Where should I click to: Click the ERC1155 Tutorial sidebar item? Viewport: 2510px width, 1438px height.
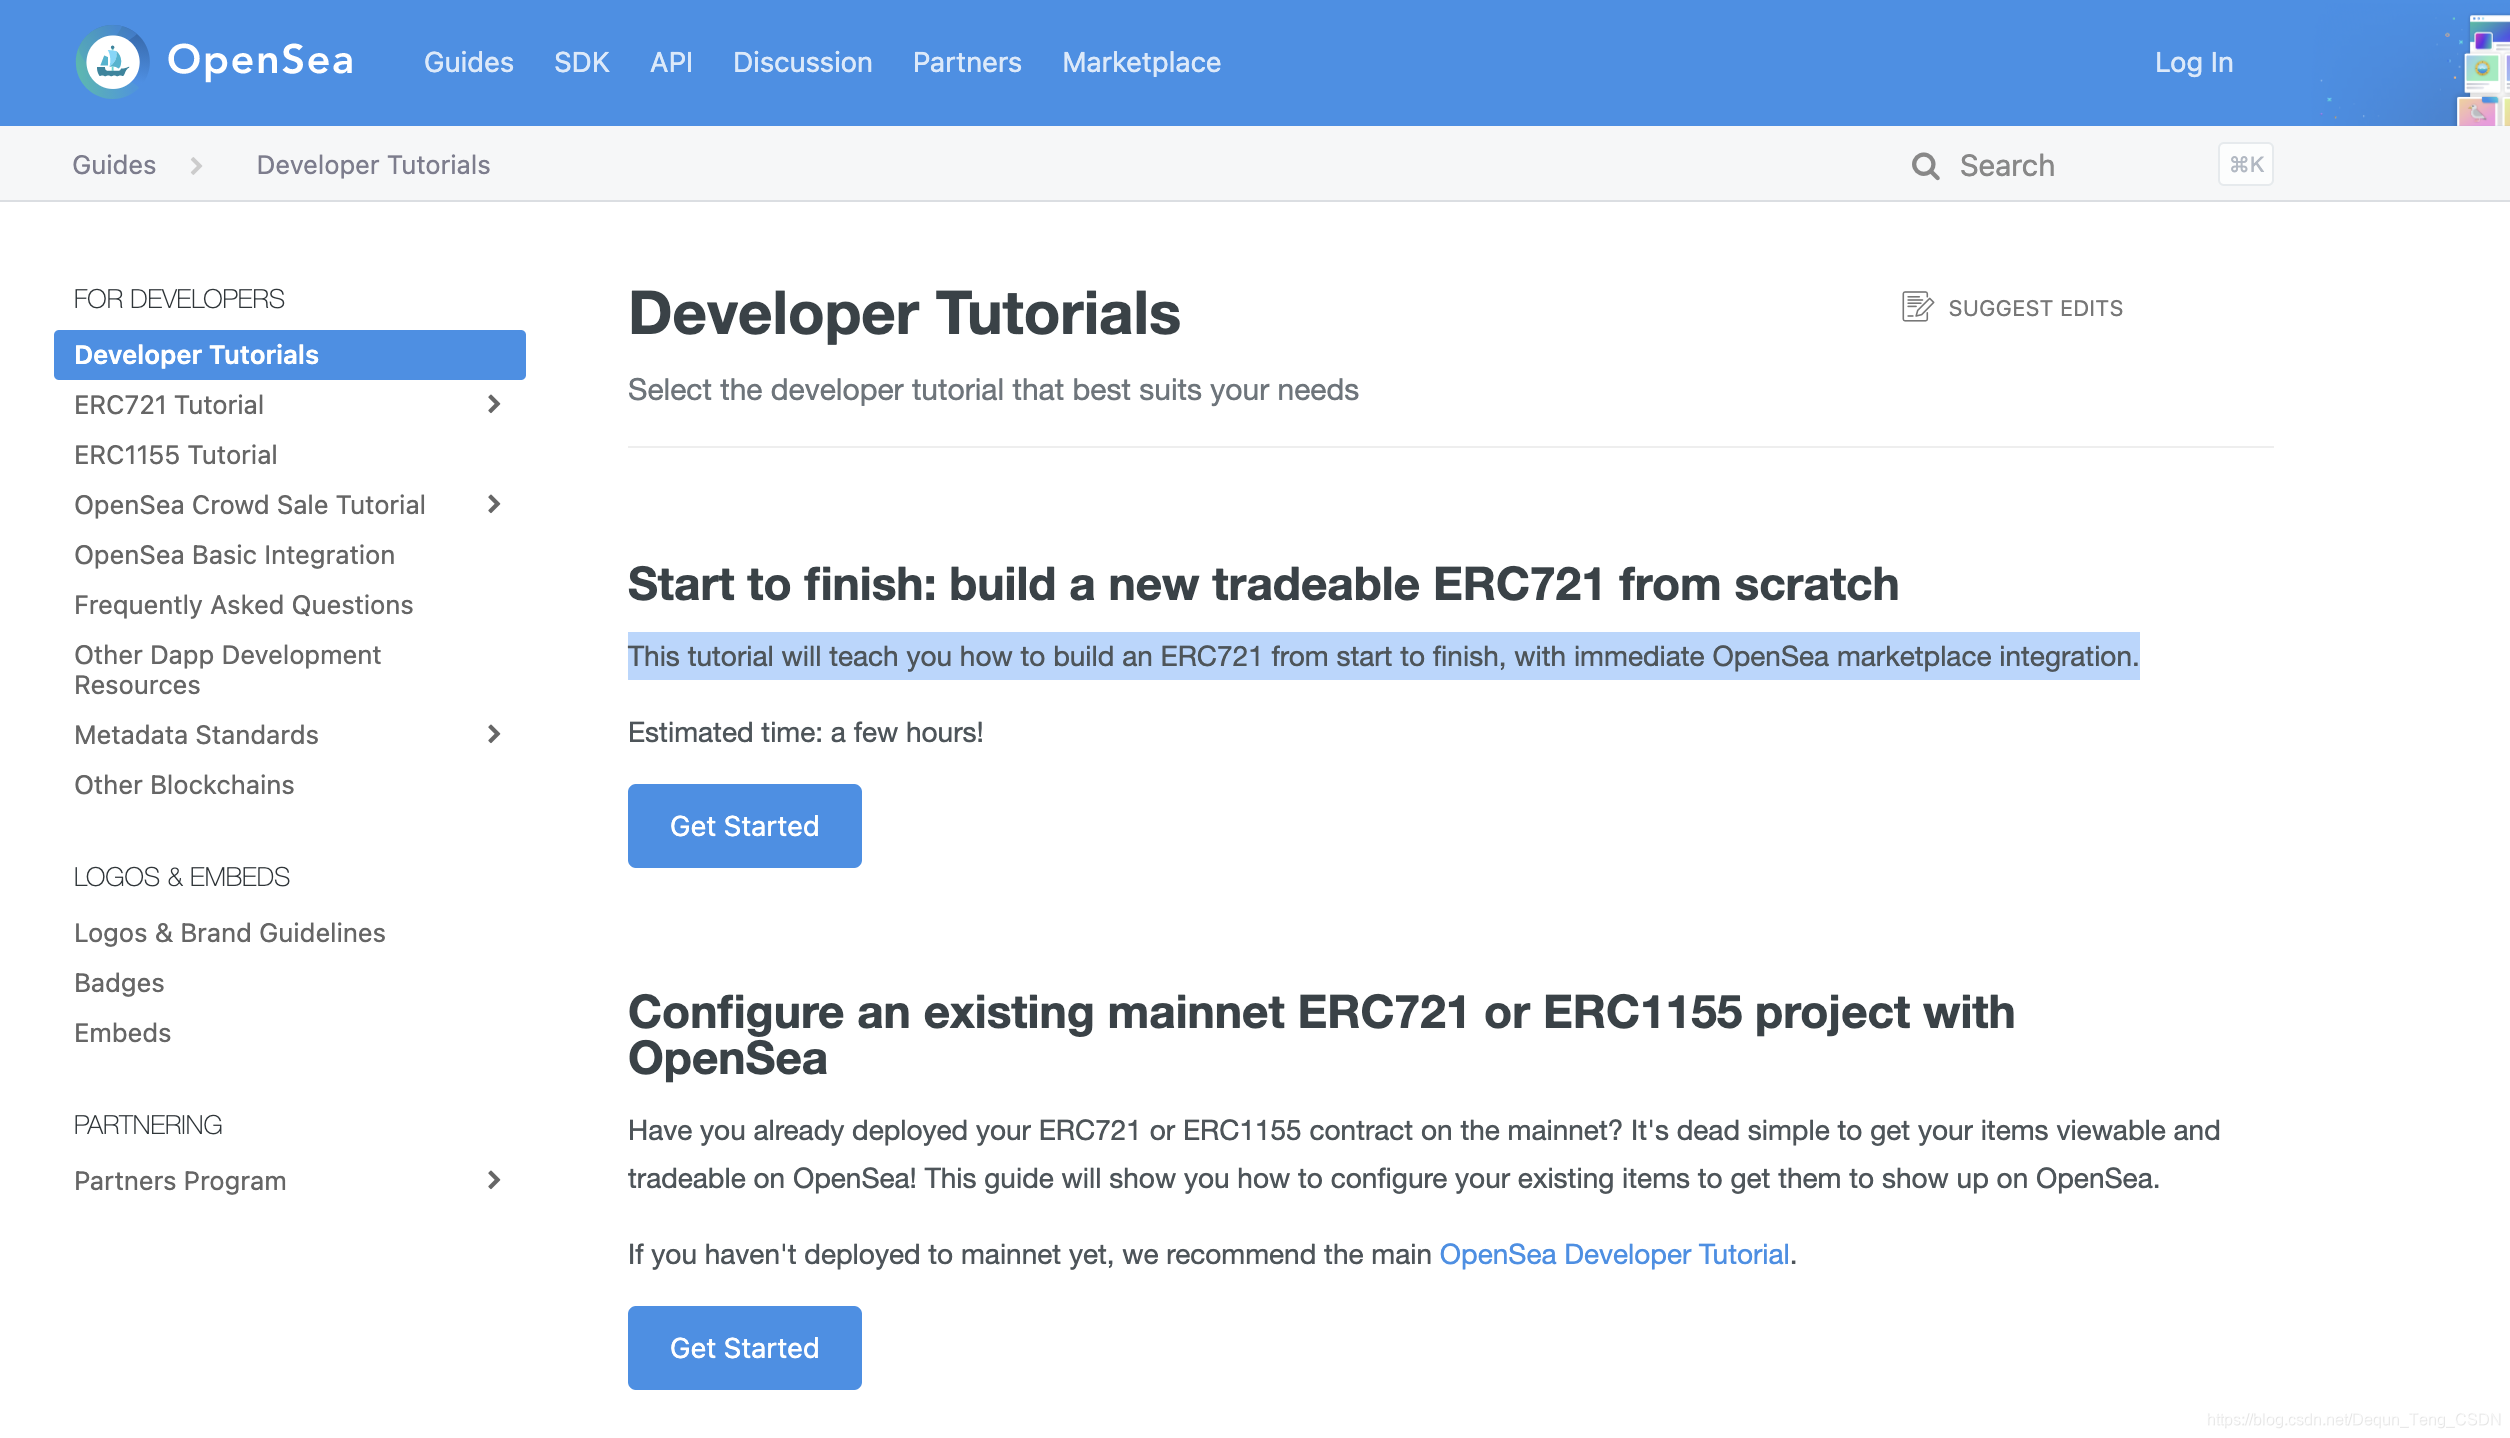tap(174, 453)
